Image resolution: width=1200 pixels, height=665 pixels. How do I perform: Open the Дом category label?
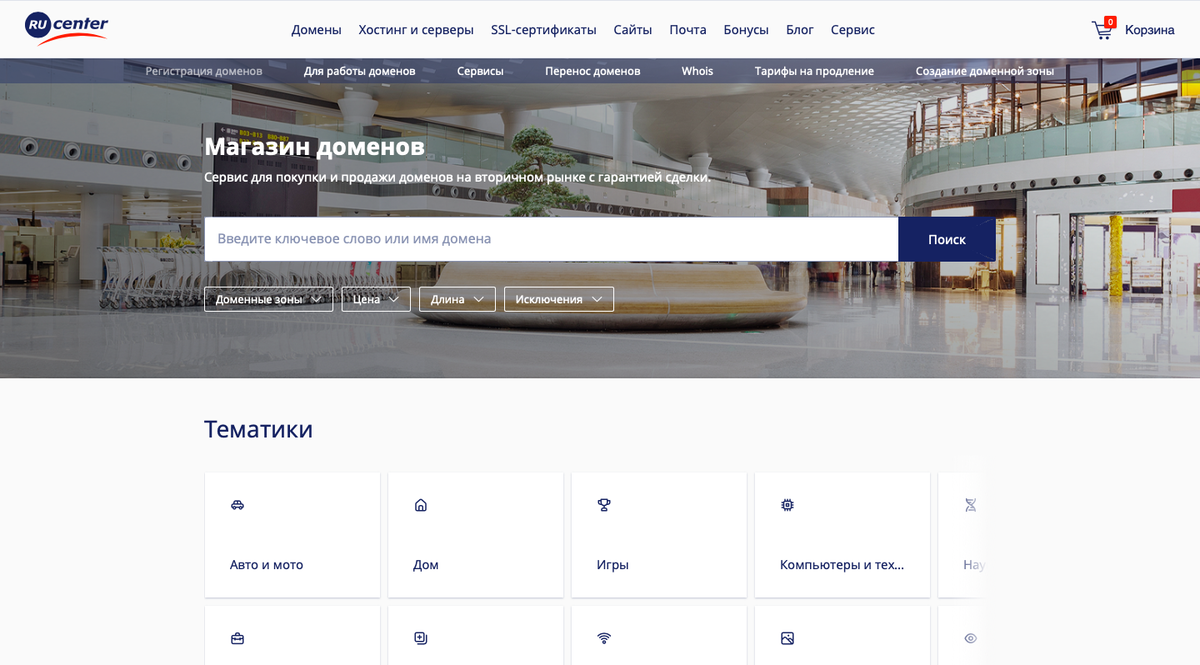426,565
